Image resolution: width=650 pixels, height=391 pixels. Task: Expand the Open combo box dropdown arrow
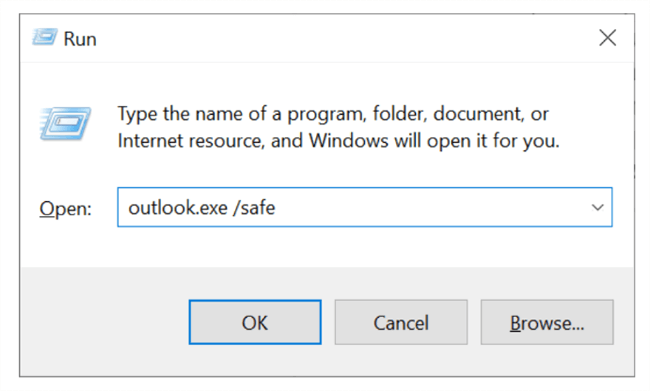597,207
